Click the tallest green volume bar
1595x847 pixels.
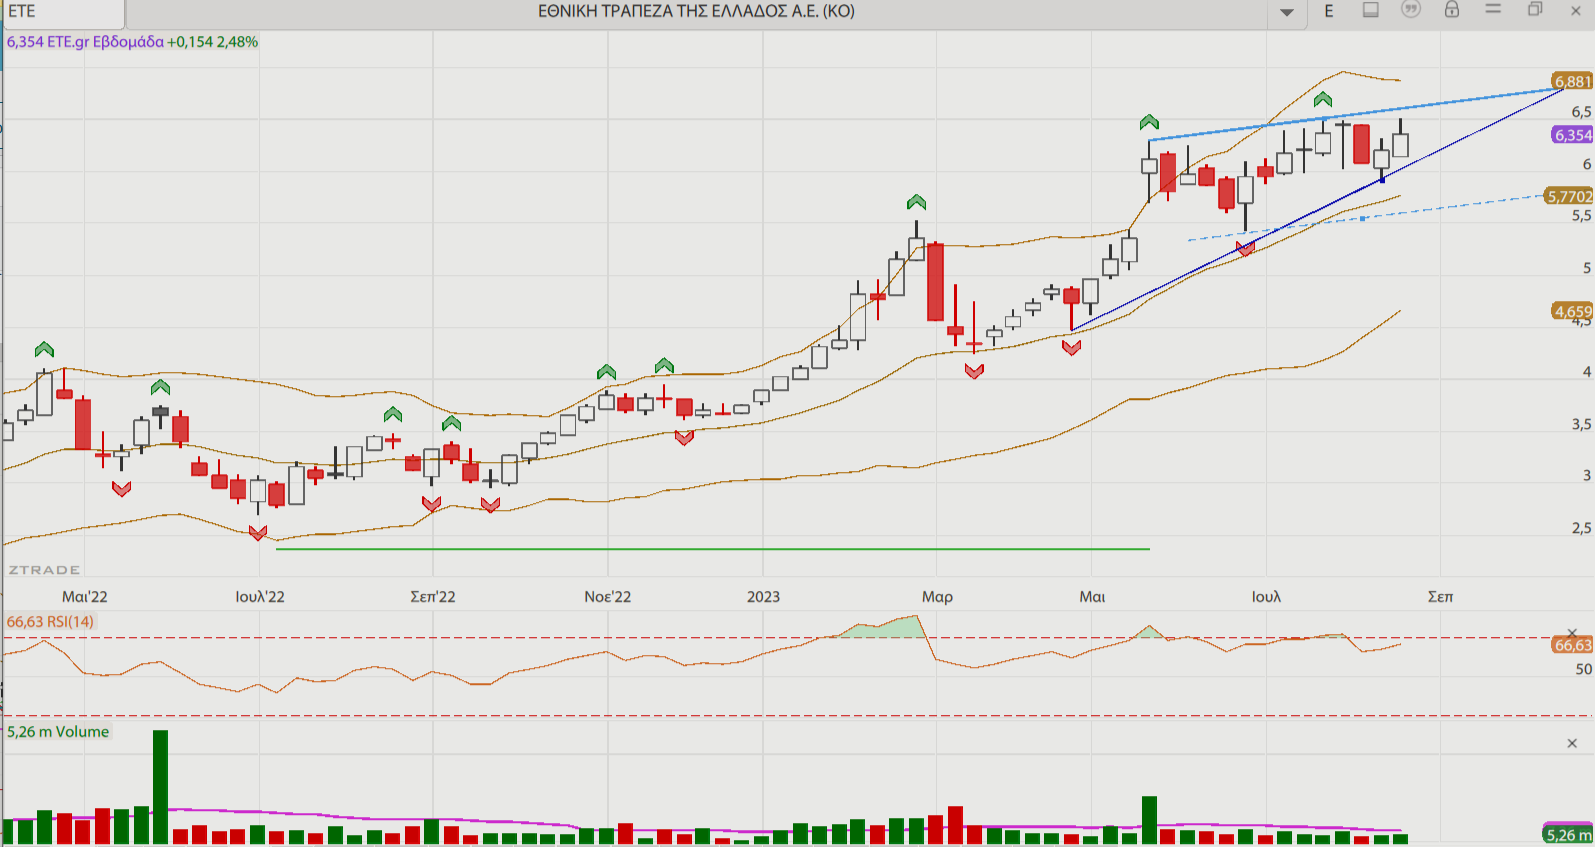click(x=160, y=787)
